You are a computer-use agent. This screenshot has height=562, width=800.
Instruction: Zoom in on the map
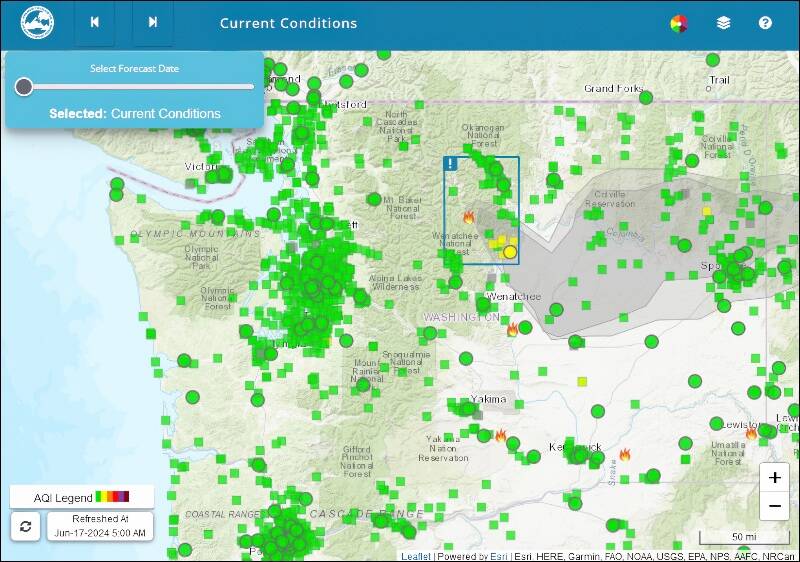pyautogui.click(x=774, y=478)
